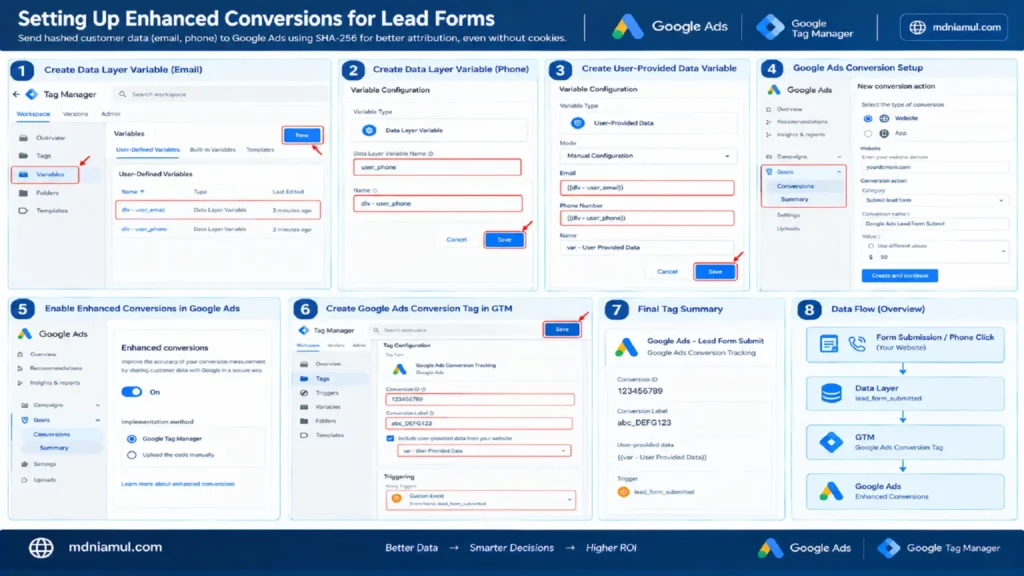Open the dlv - user_phone row in step 1 table
1024x576 pixels.
pyautogui.click(x=218, y=229)
